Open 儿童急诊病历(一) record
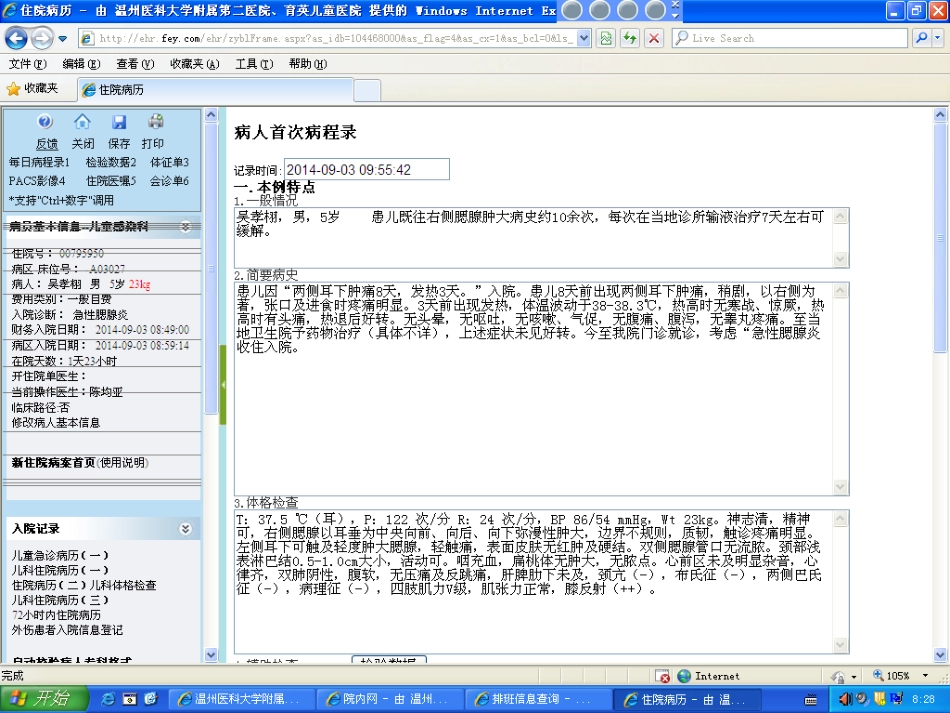Screen dimensions: 950x713 [x=60, y=555]
